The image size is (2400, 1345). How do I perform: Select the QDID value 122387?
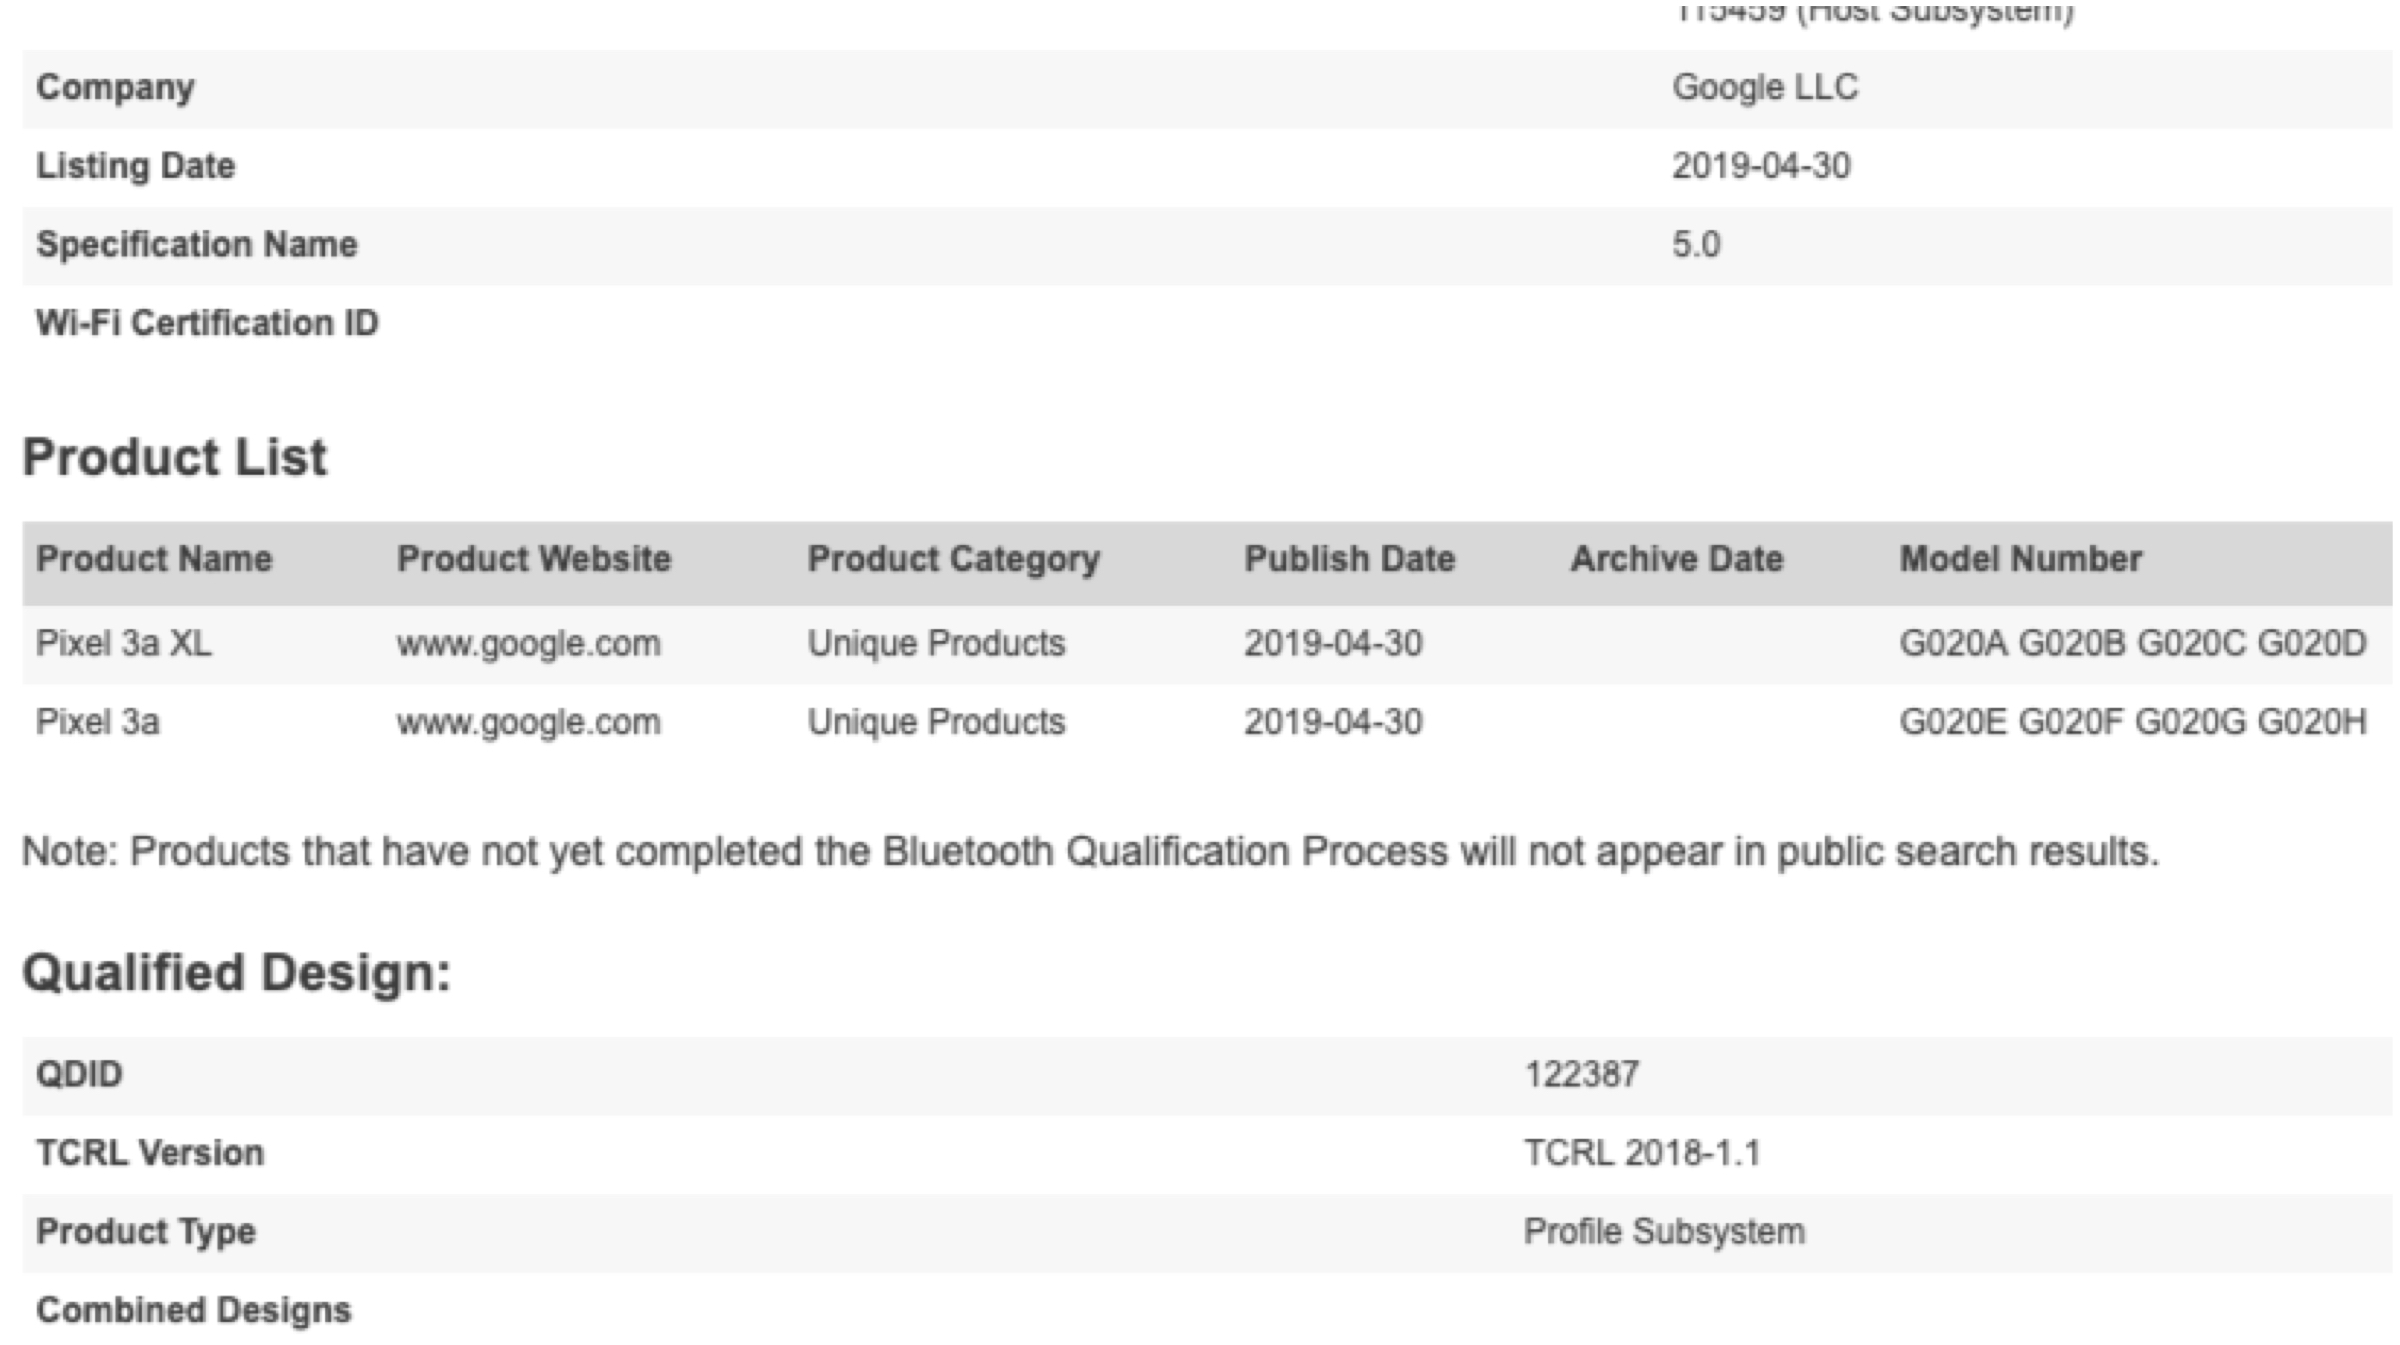click(1581, 1074)
